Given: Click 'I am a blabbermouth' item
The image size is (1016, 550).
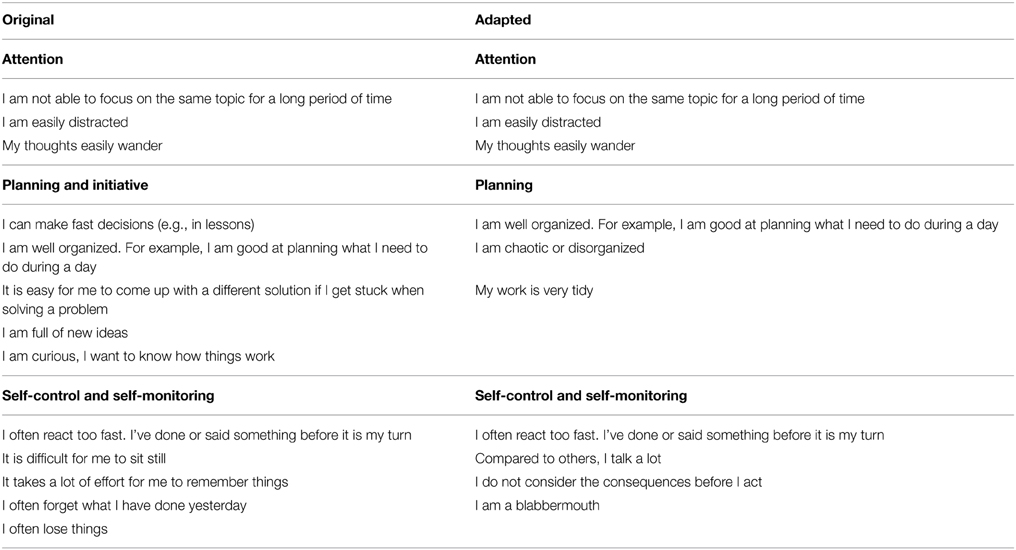Looking at the screenshot, I should pyautogui.click(x=538, y=505).
